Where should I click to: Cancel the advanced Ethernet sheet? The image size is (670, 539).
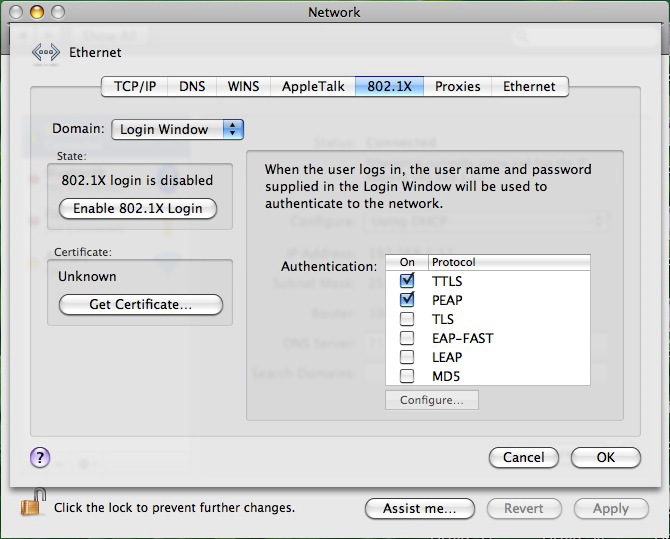[523, 457]
